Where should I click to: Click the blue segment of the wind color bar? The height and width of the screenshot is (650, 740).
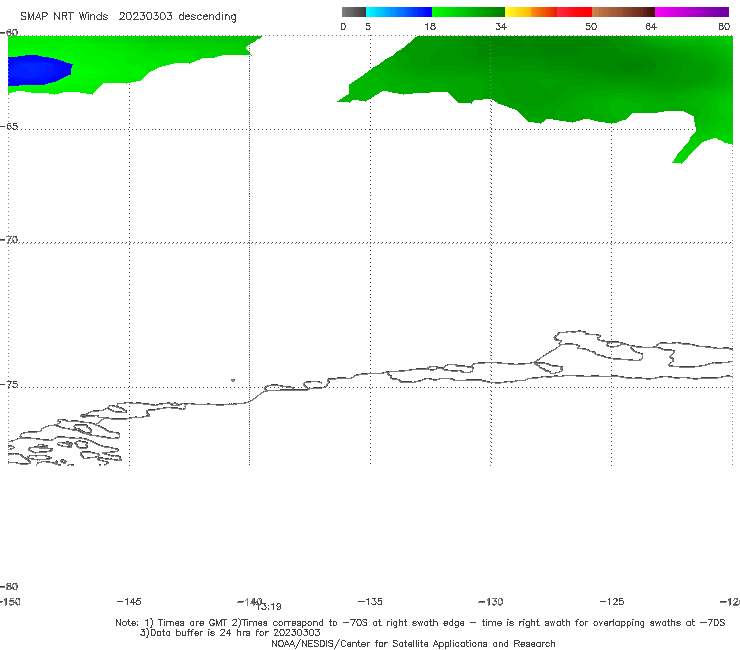[x=399, y=12]
